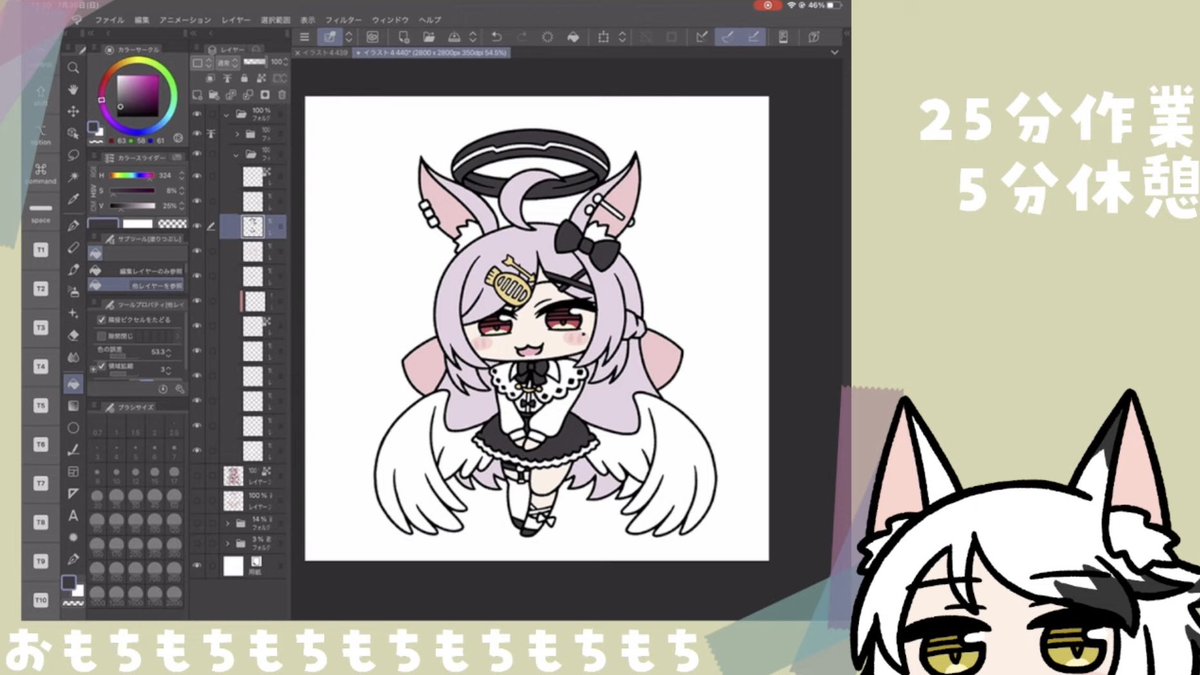Select the Move layer tool
This screenshot has width=1200, height=675.
point(73,111)
